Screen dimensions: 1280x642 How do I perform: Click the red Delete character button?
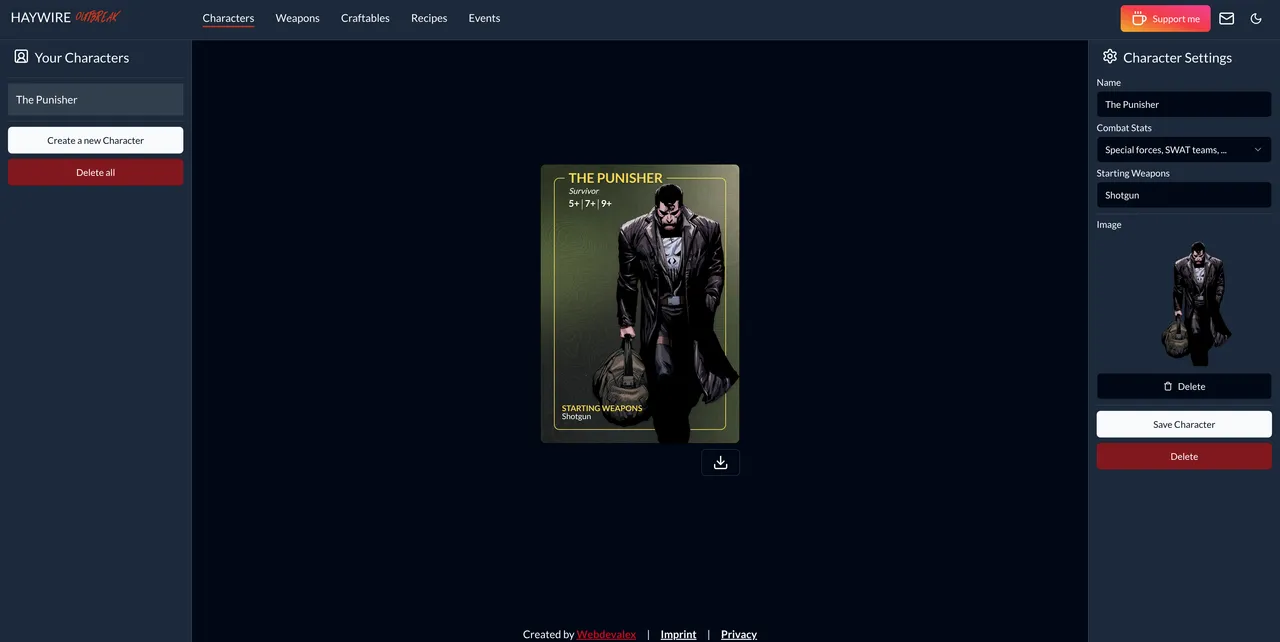(x=1184, y=456)
